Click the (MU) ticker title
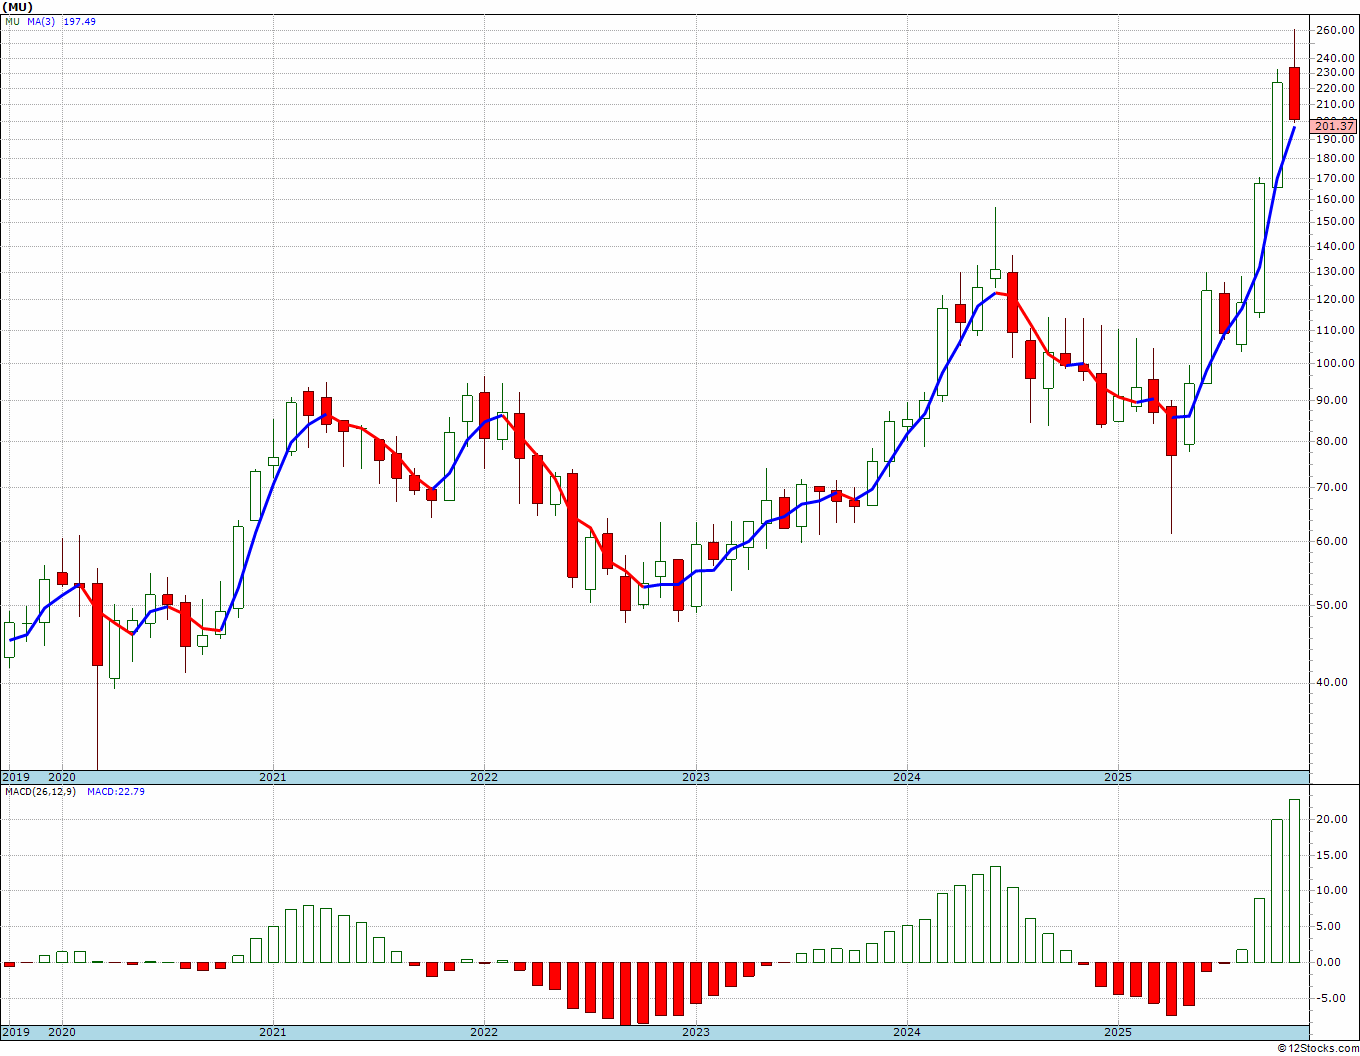Screen dimensions: 1360x1056 pos(18,7)
